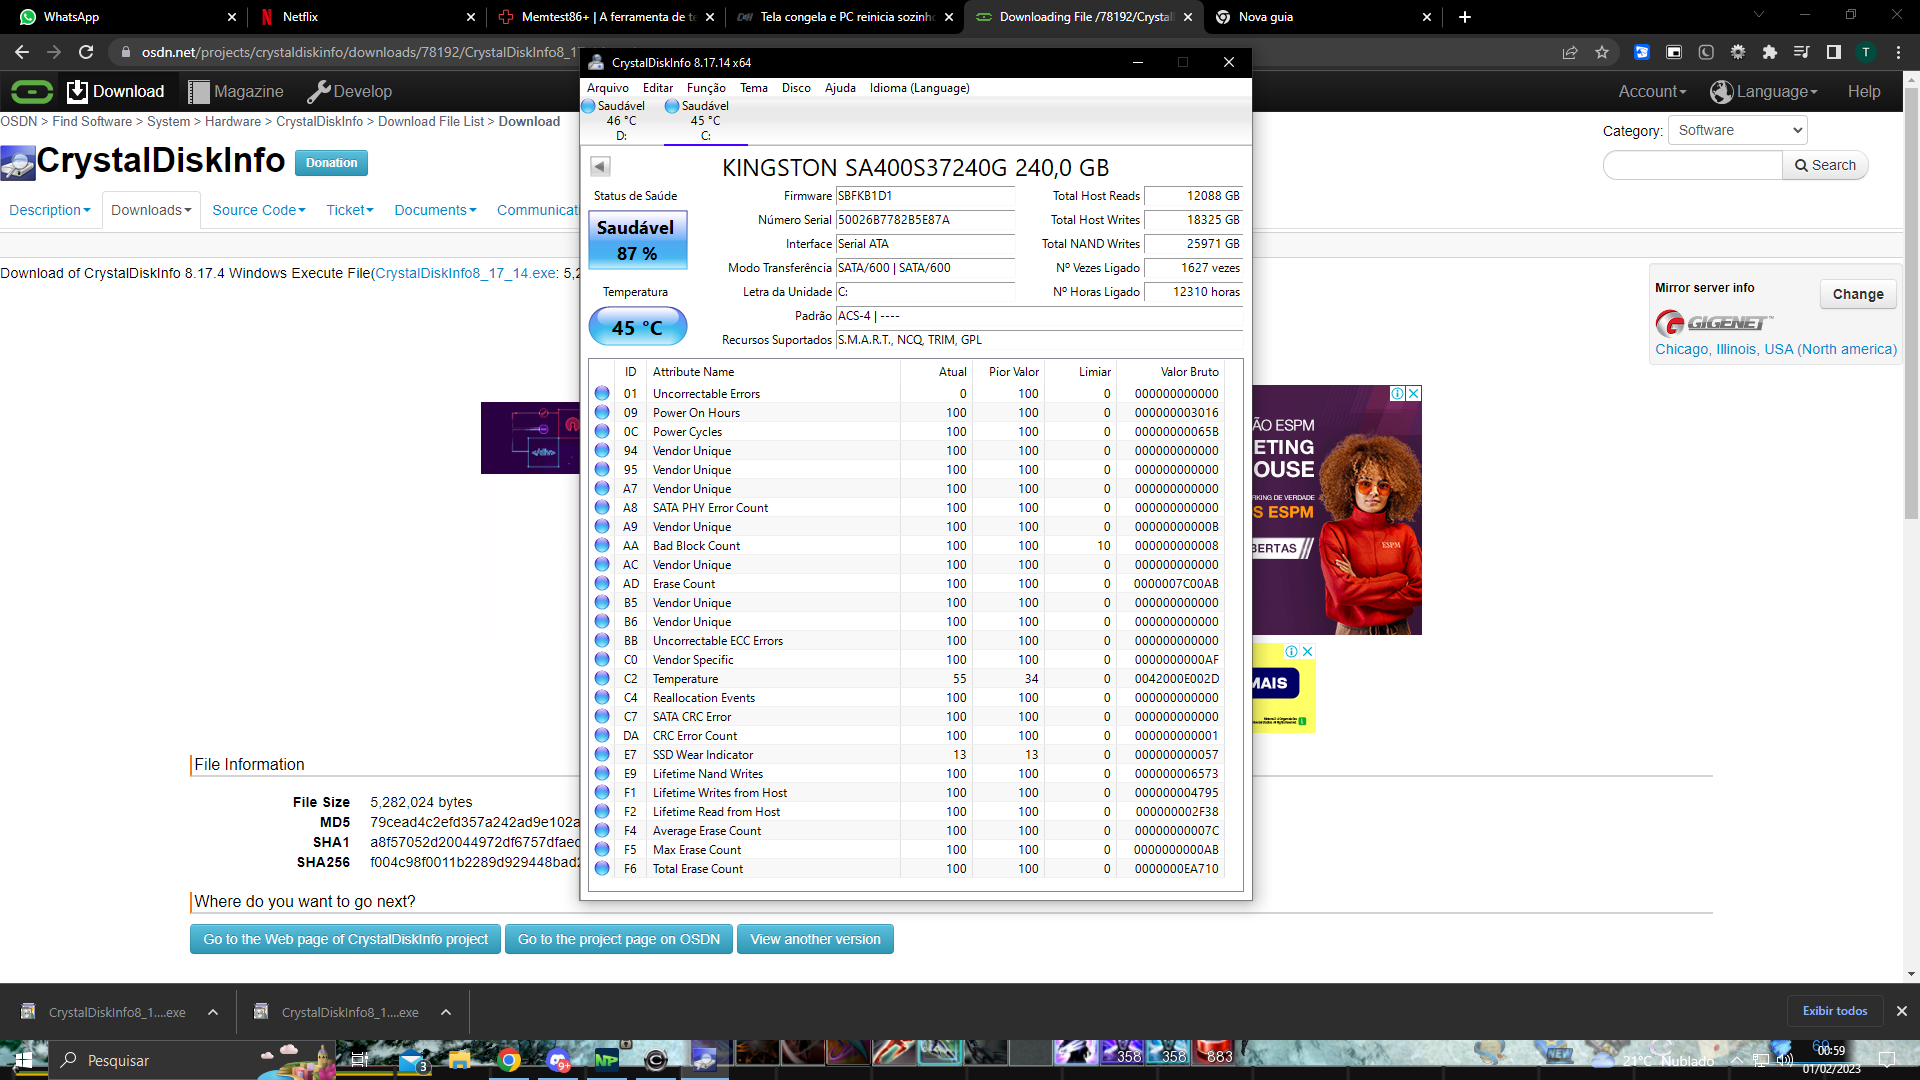Click the Download File List breadcrumb link
The width and height of the screenshot is (1920, 1080).
coord(430,121)
